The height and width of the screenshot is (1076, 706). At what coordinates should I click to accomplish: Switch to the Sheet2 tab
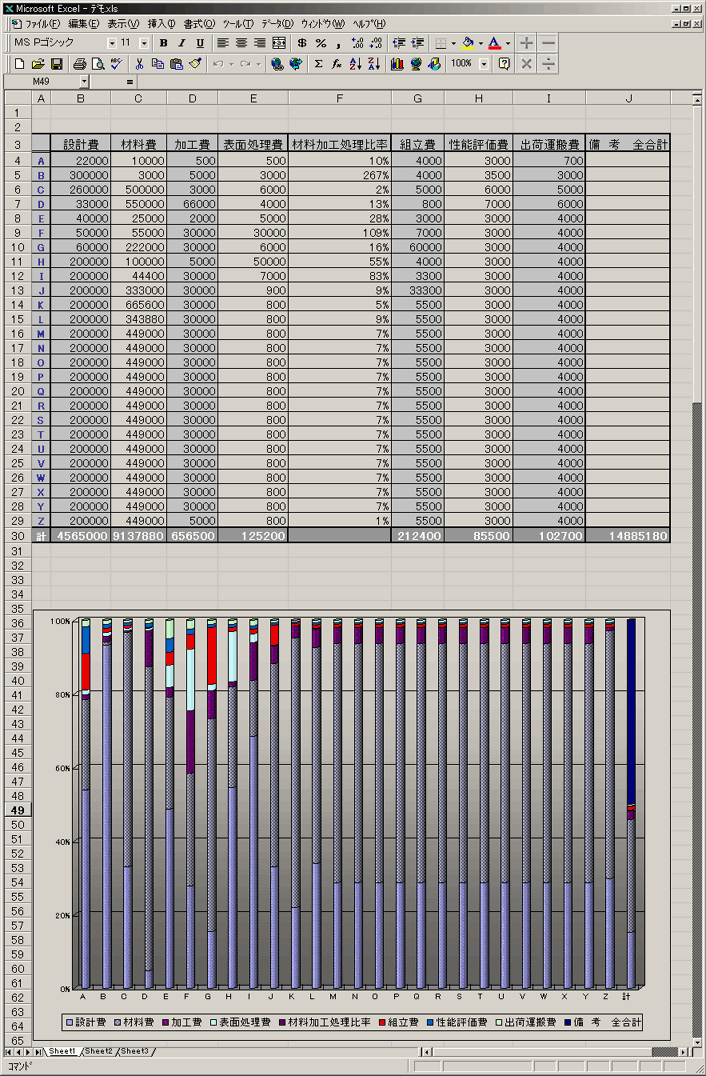tap(98, 1051)
